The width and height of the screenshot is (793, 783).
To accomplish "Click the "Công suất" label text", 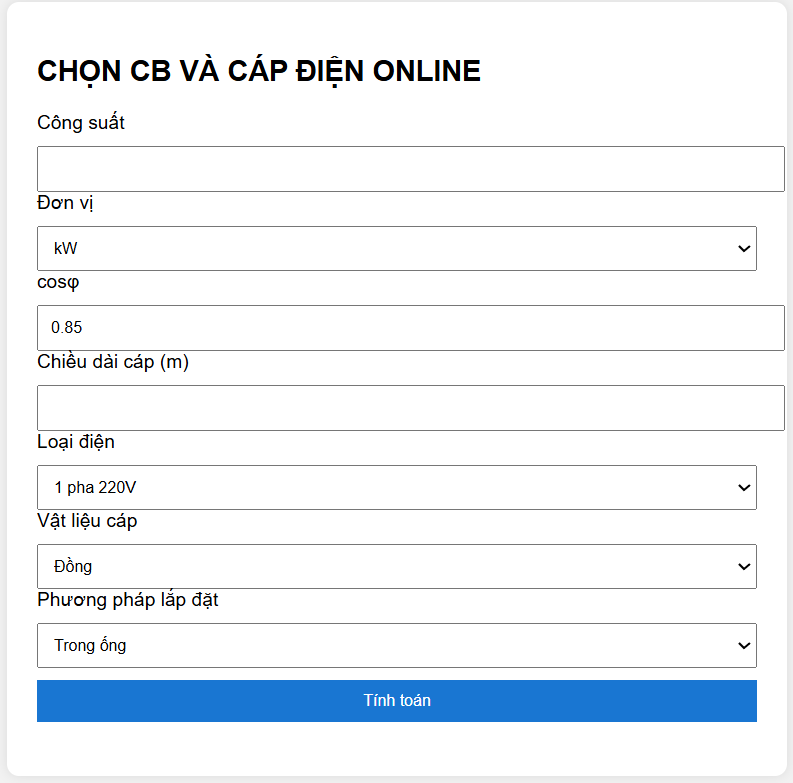I will [81, 123].
